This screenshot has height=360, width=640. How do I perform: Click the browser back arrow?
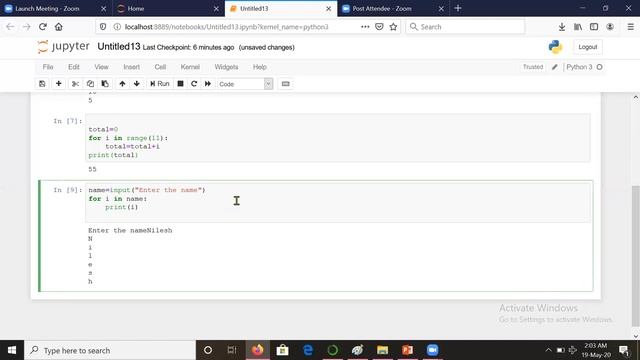pos(10,27)
